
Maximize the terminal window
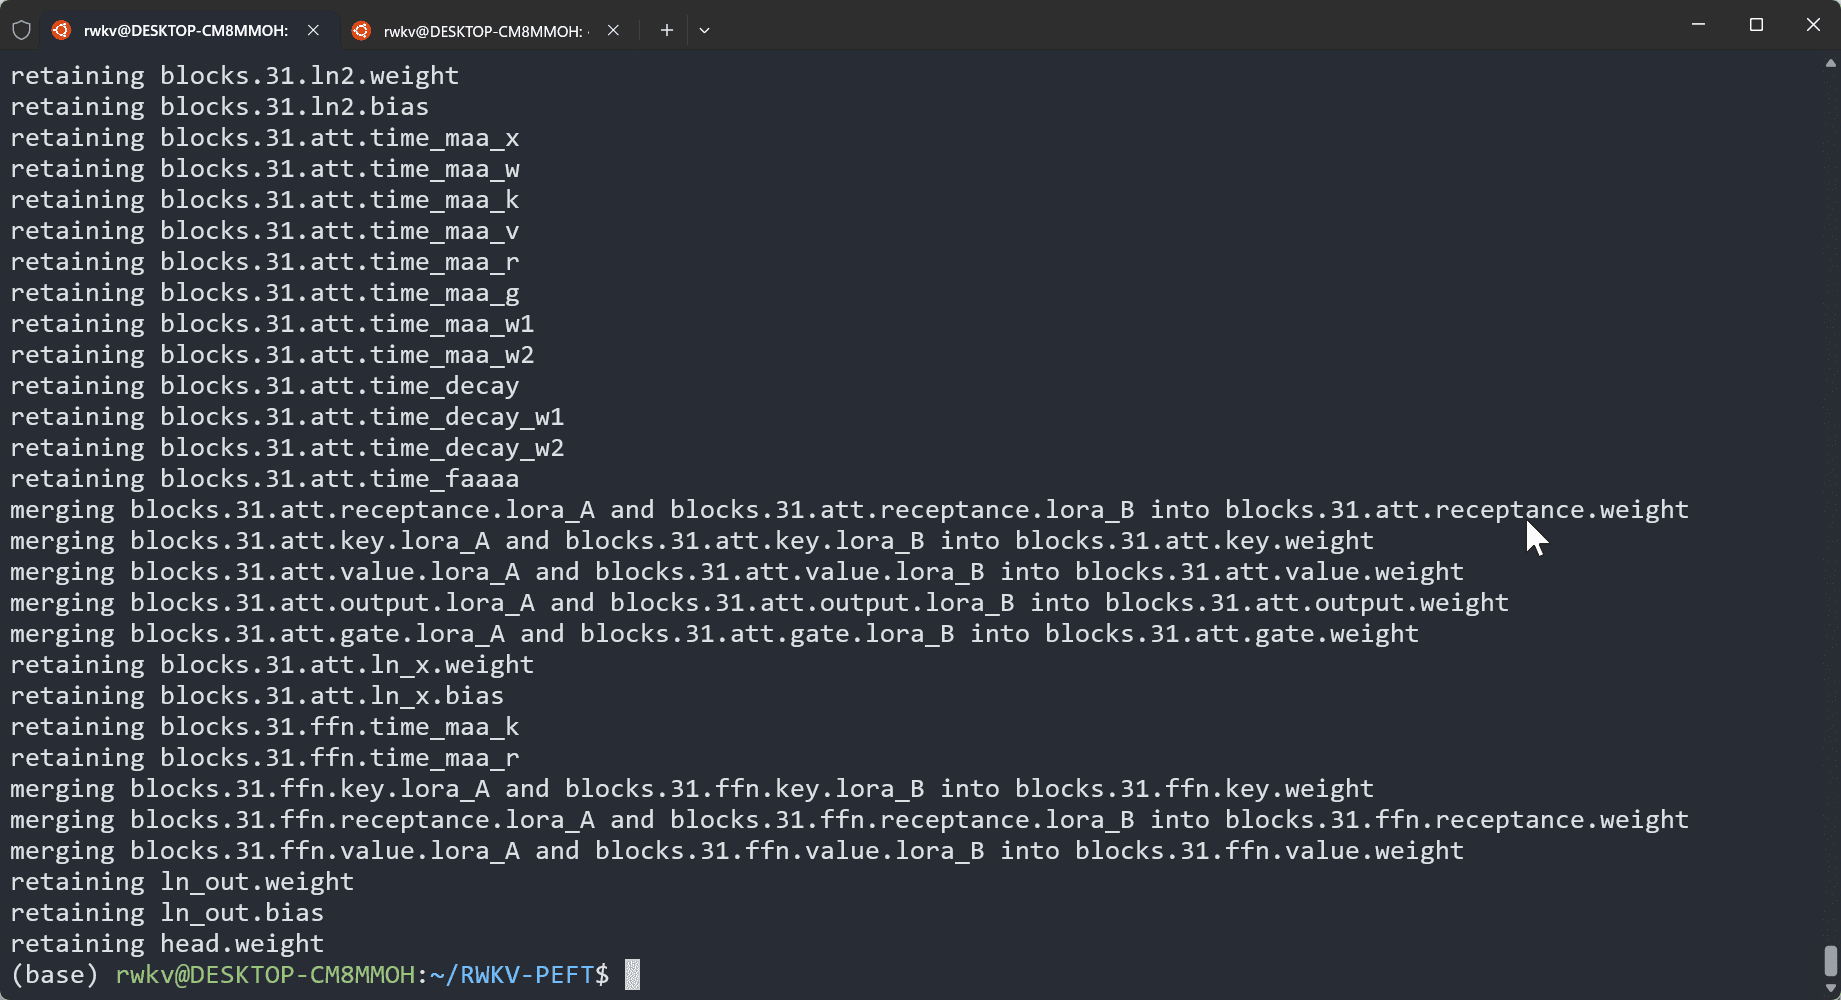pos(1756,24)
